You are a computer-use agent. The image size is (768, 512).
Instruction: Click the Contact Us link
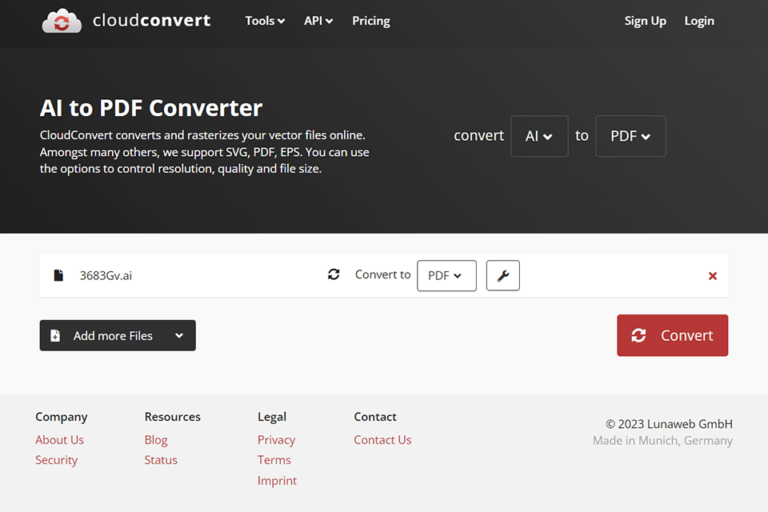coord(383,440)
